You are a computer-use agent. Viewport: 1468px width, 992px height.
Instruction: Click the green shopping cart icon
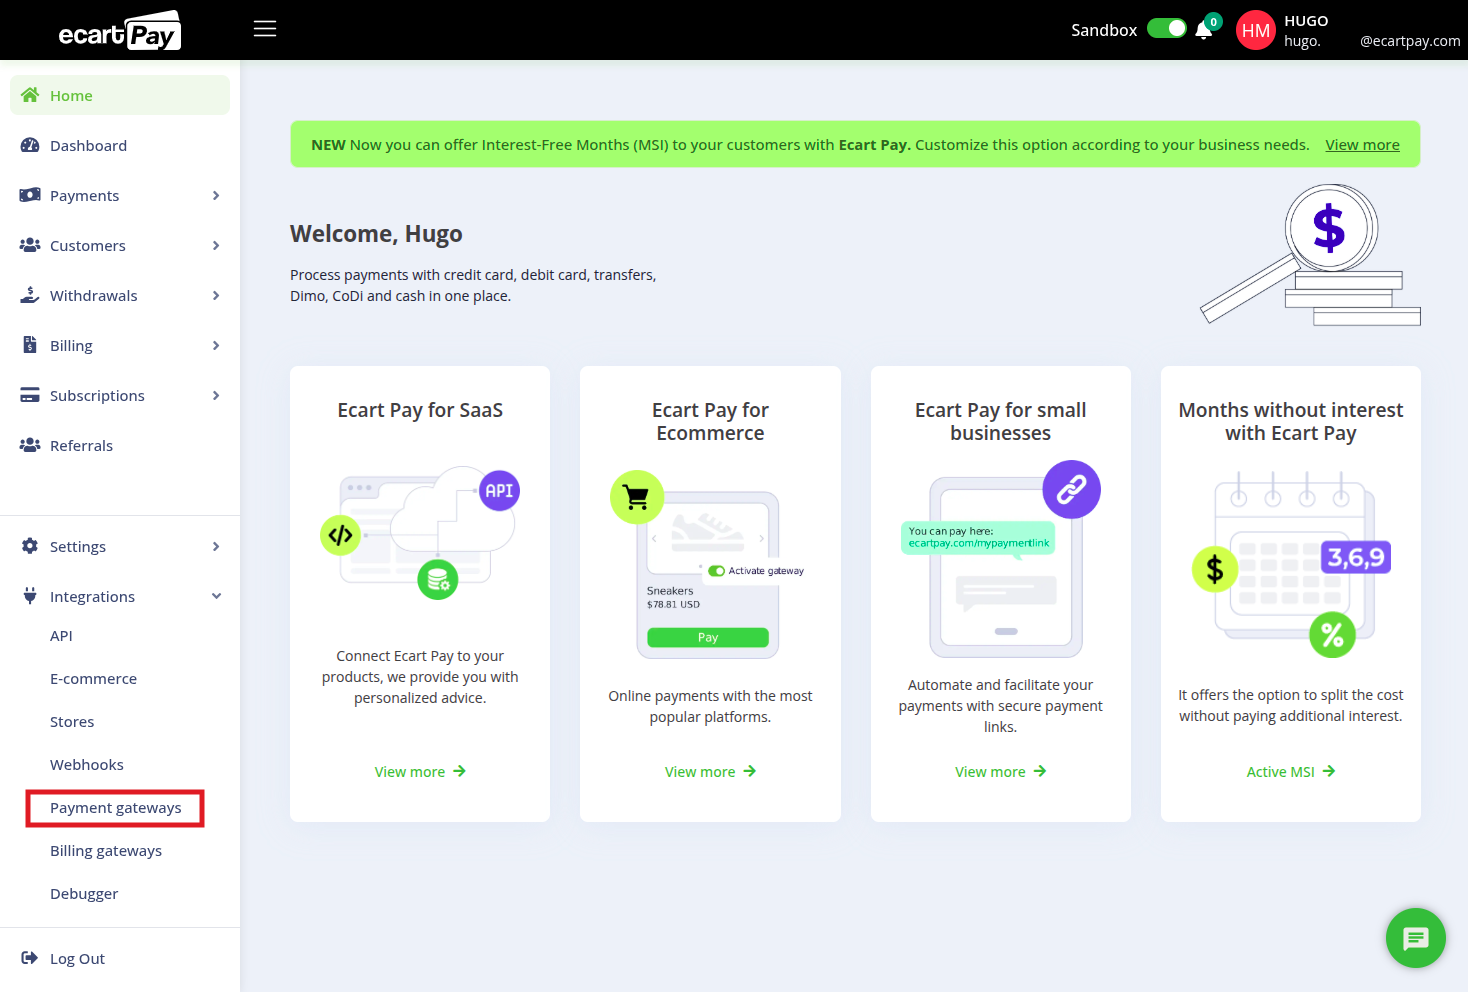[637, 497]
